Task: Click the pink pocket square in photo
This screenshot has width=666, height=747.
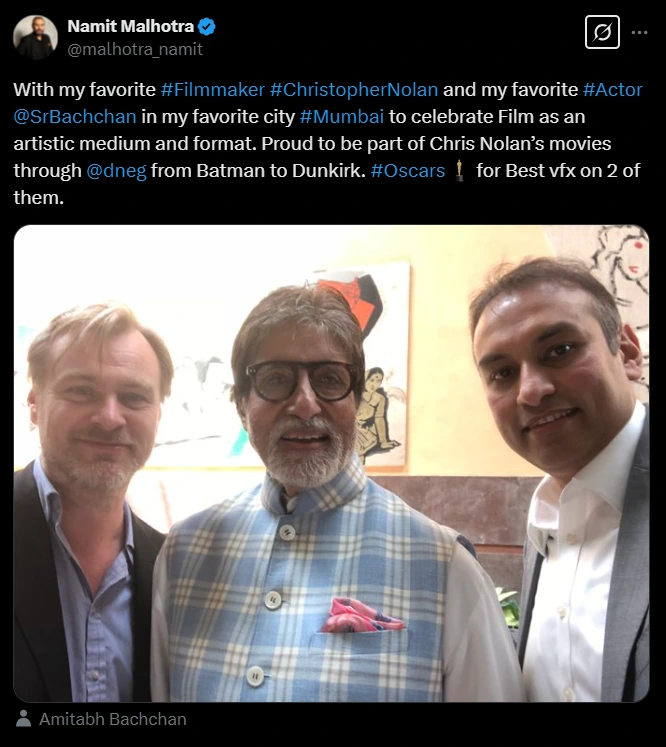Action: pyautogui.click(x=362, y=615)
